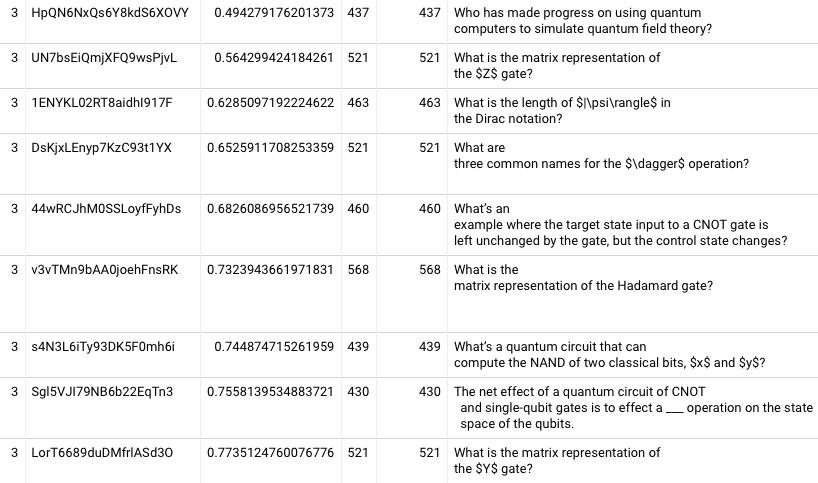Select the ID UN7bsEiQmjXFQ9wsPjvL
This screenshot has height=483, width=818.
click(104, 58)
